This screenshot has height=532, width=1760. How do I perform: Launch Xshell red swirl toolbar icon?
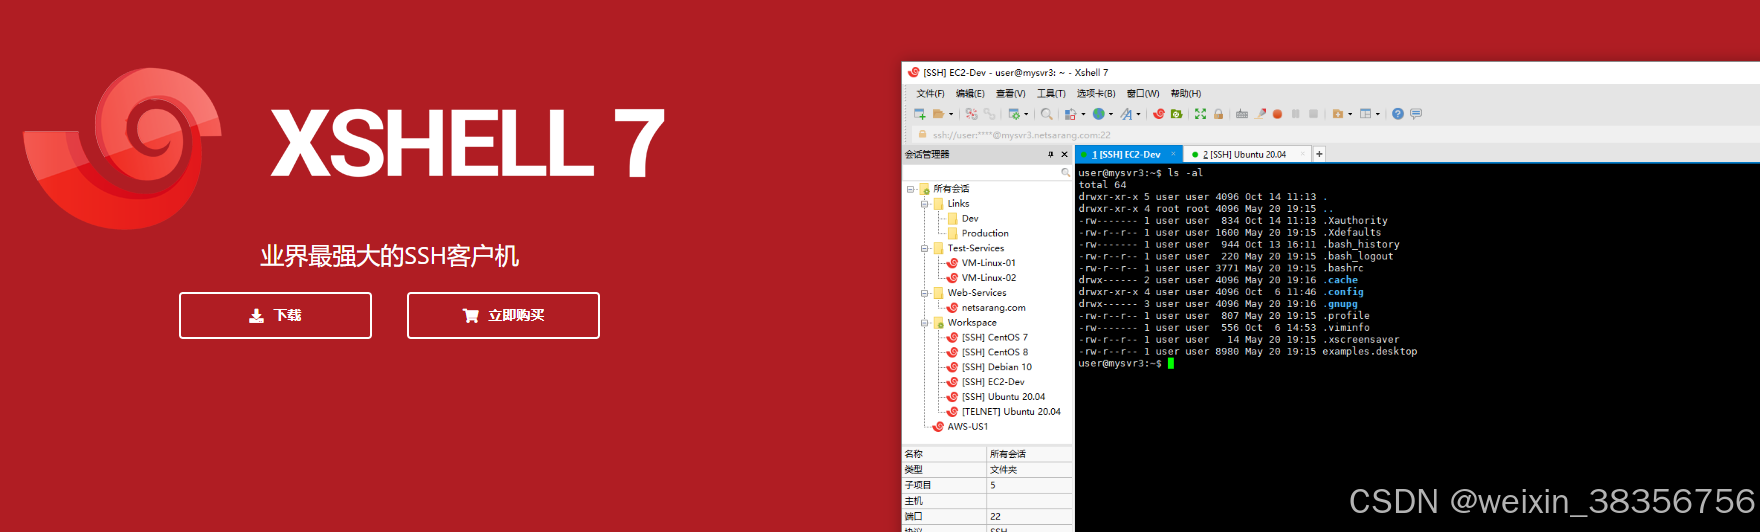[x=1159, y=114]
